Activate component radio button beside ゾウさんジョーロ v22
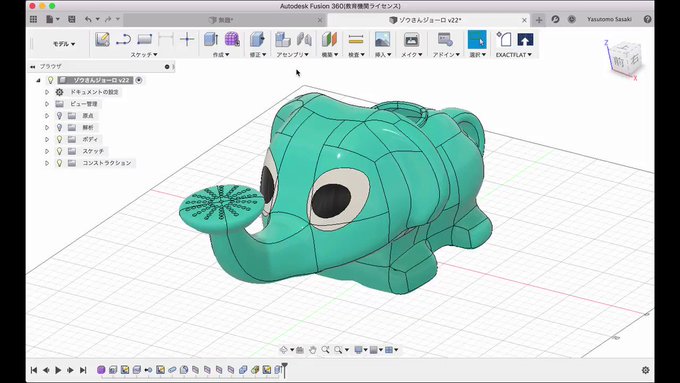The height and width of the screenshot is (383, 680). point(139,80)
